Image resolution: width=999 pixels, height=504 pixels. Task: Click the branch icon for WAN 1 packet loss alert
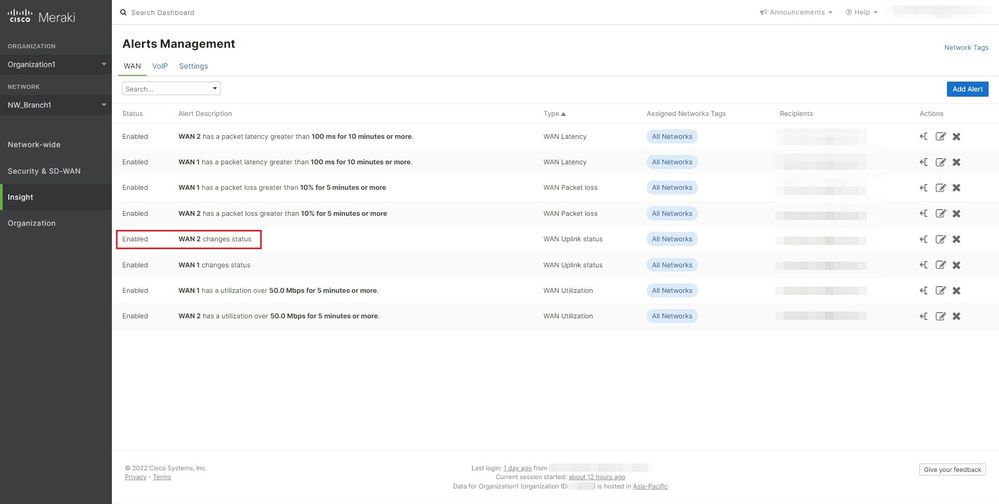pos(924,188)
